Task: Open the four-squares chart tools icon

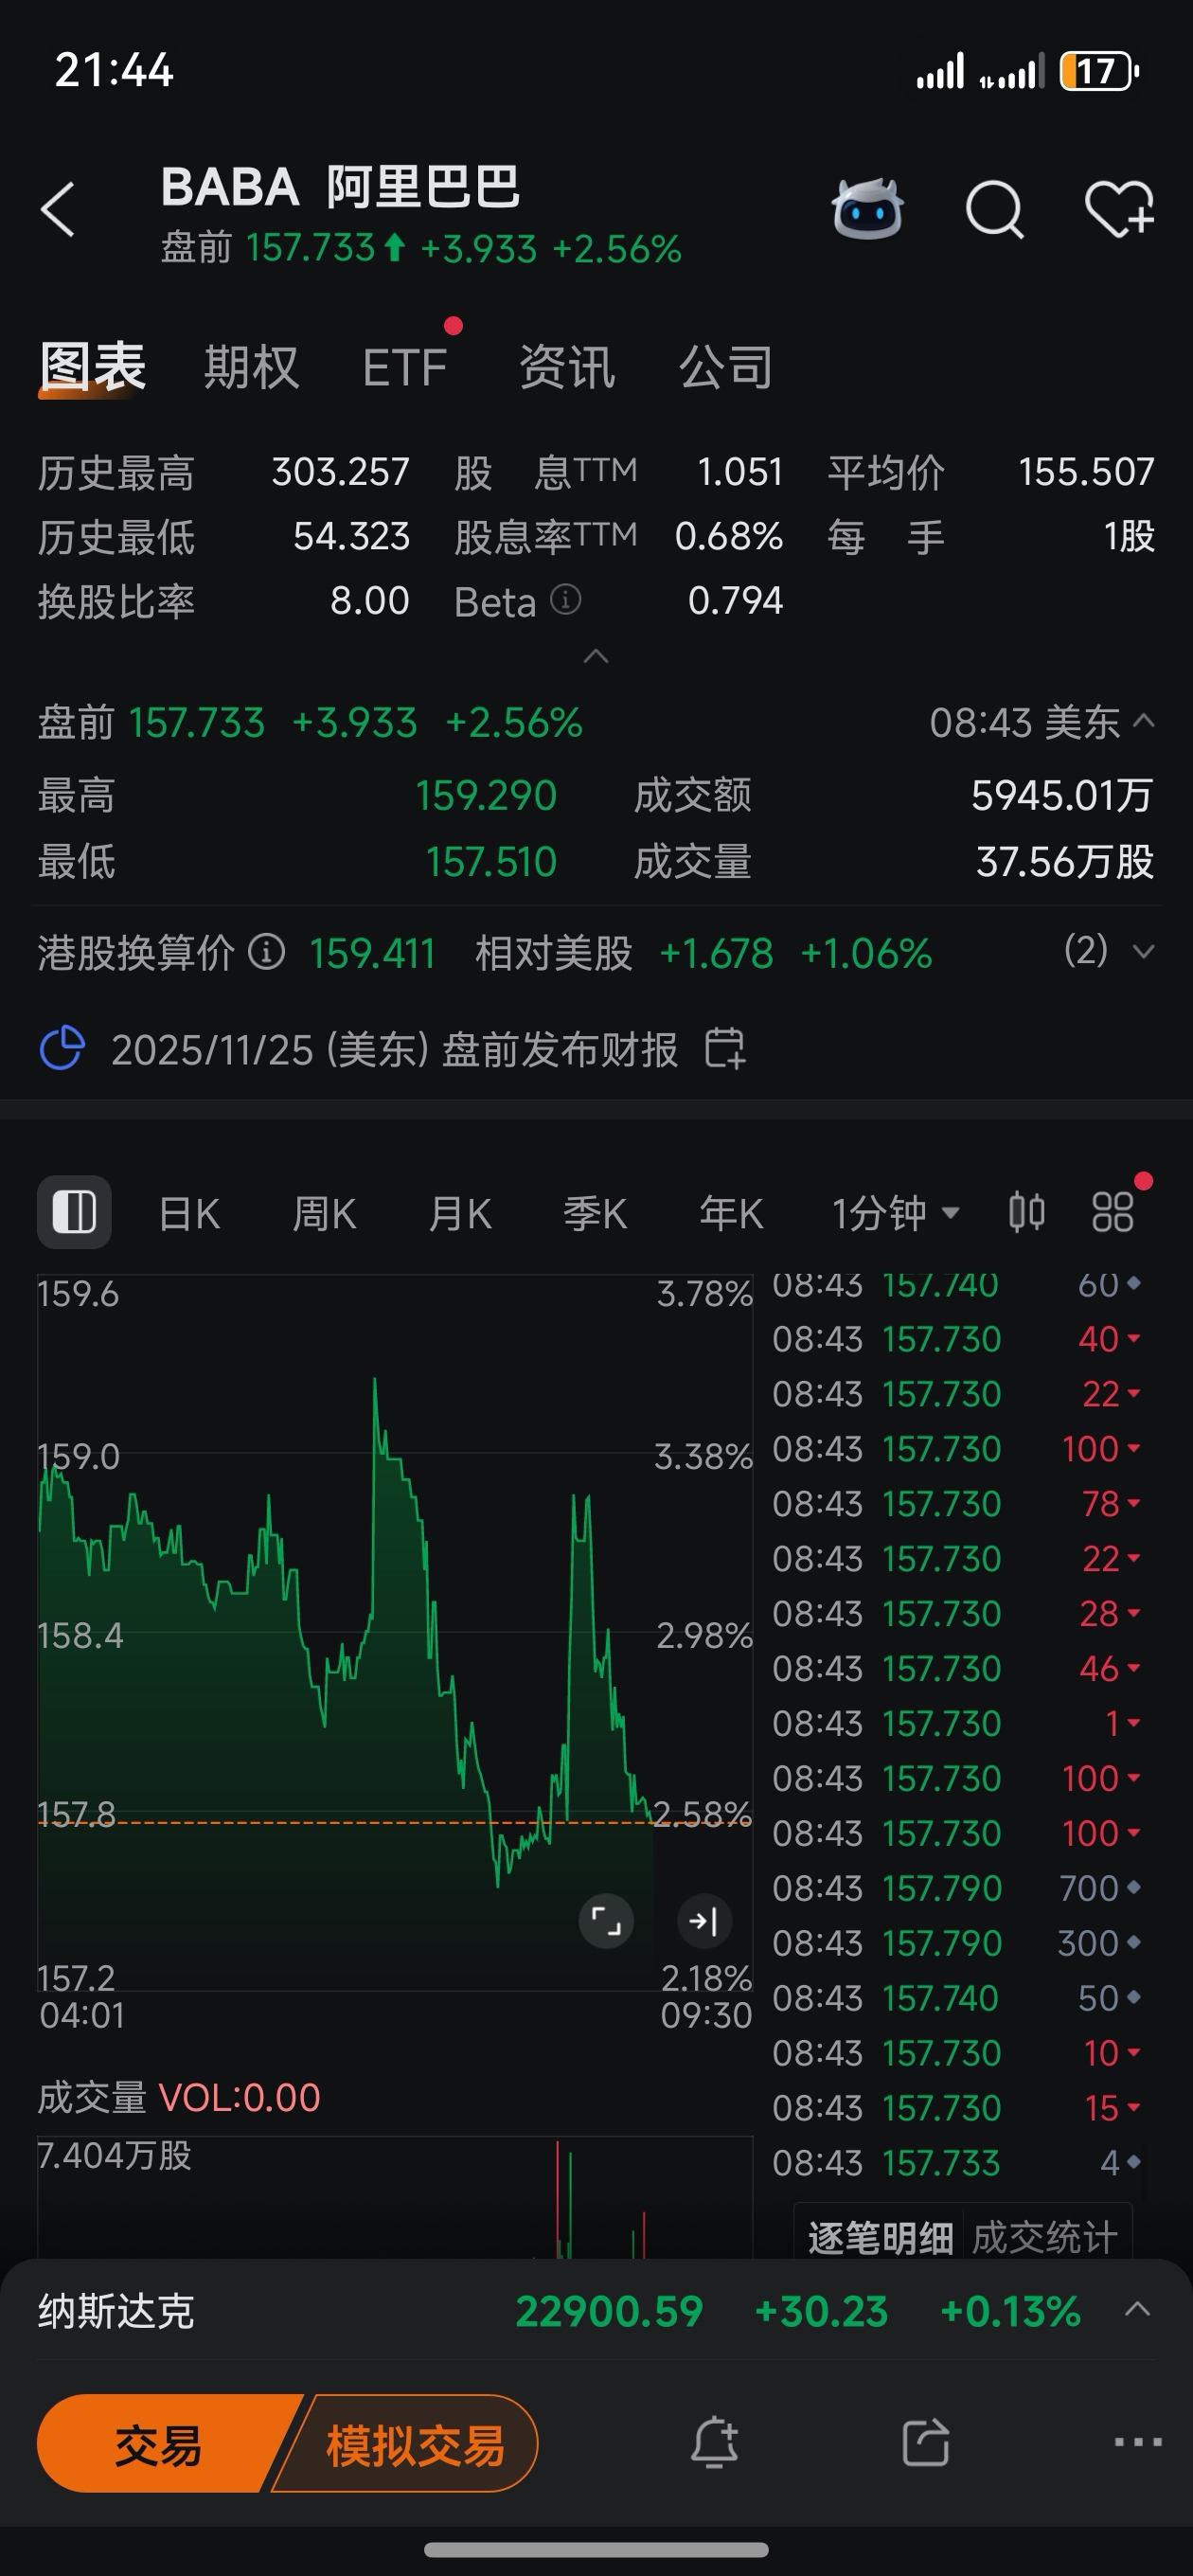Action: pyautogui.click(x=1113, y=1212)
